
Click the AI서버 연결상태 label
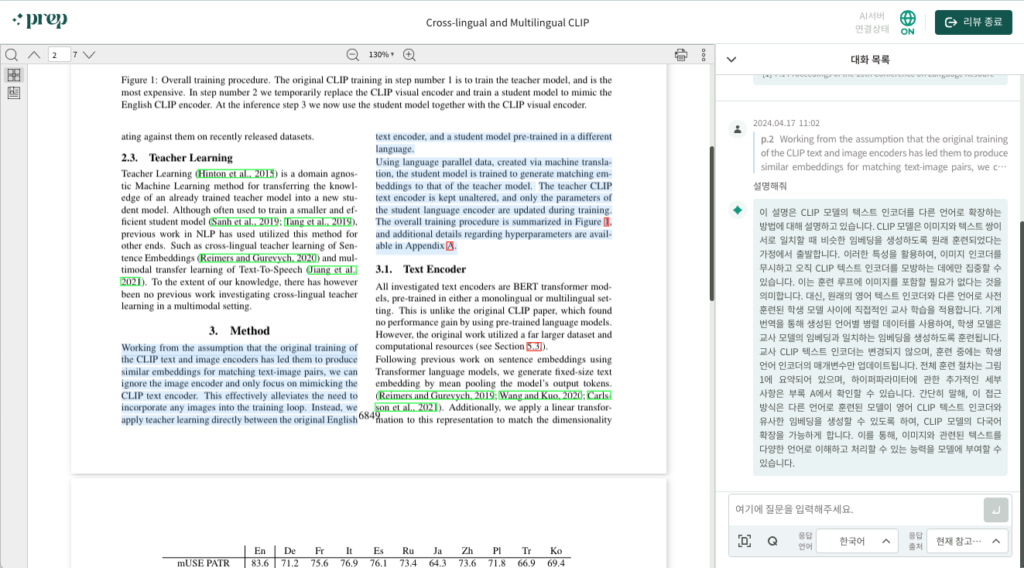(x=872, y=22)
